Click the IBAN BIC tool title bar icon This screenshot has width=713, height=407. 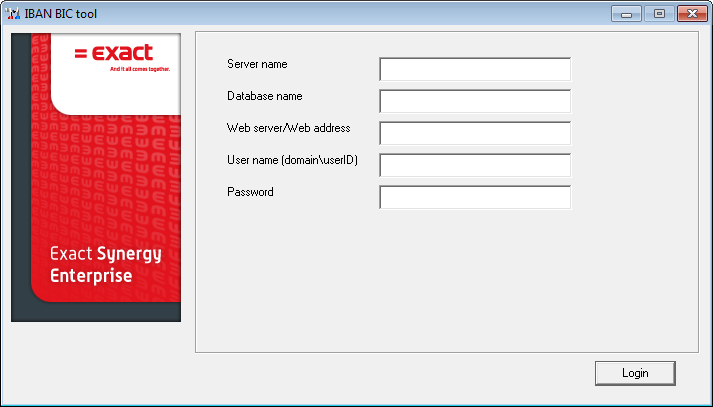click(13, 14)
